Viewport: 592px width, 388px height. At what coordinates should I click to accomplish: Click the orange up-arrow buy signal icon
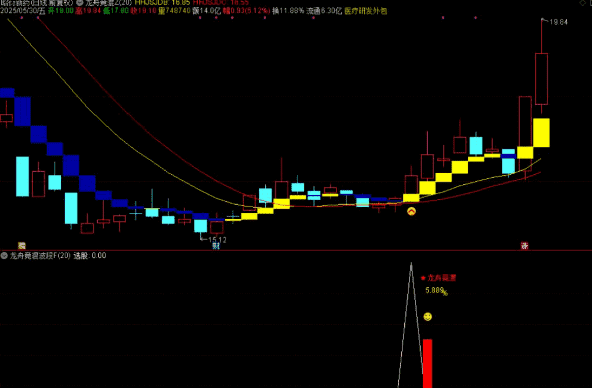[x=411, y=211]
